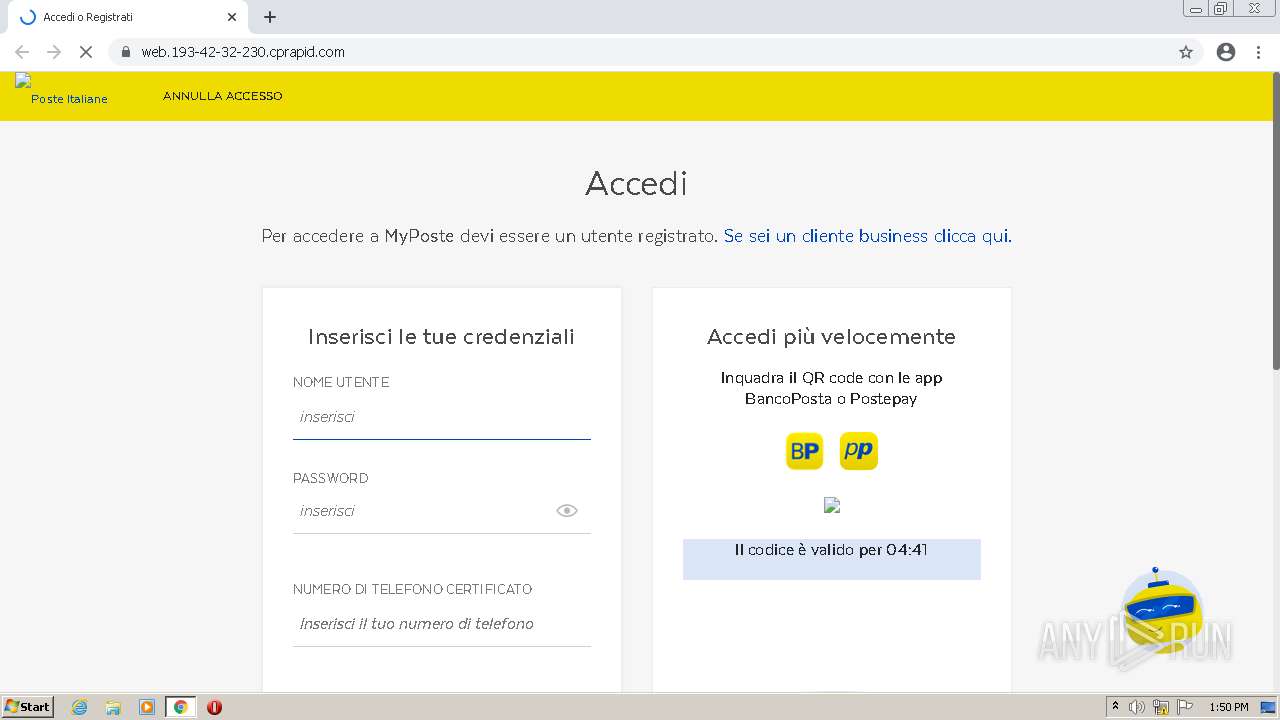Go back in browser history
Screen dimensions: 1280x720
(x=22, y=52)
